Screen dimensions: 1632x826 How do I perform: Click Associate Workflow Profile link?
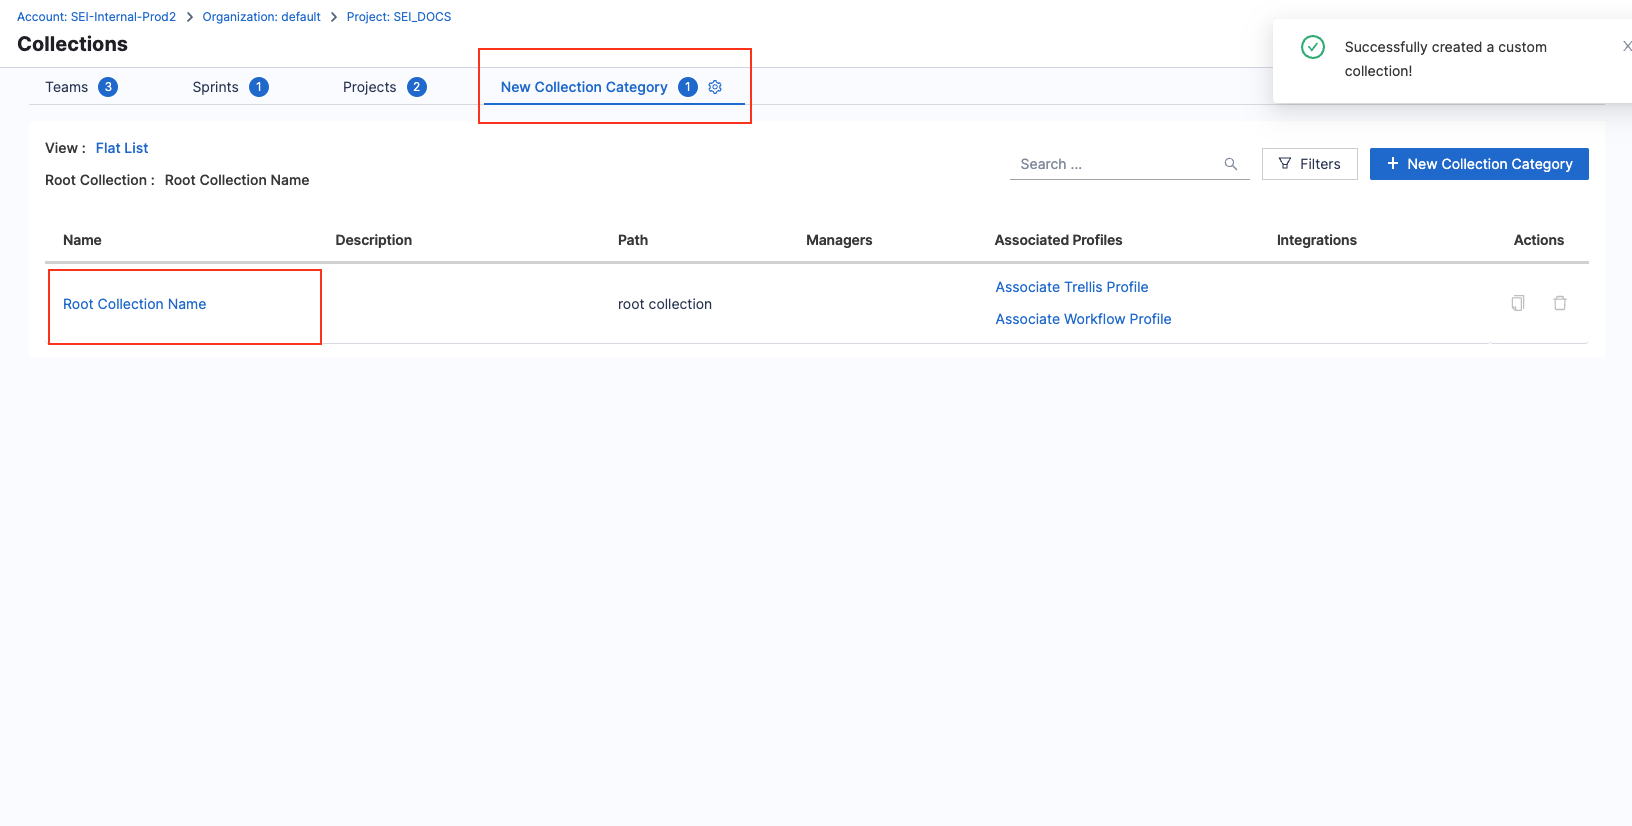pos(1083,319)
